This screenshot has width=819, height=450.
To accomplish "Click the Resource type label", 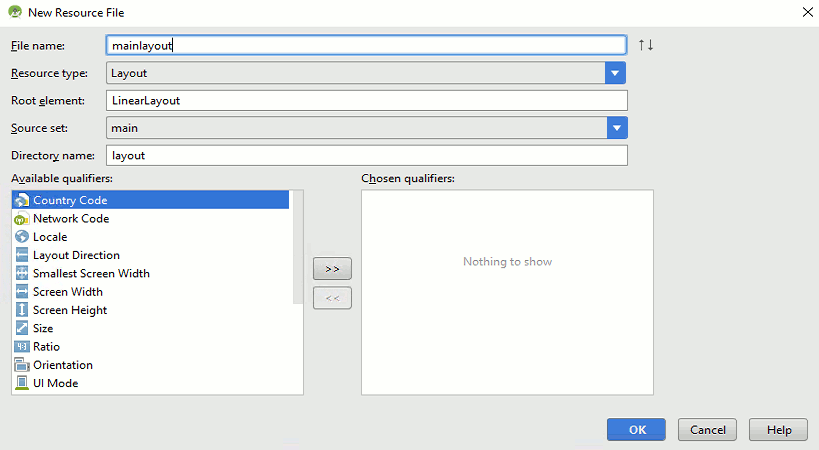I will (x=49, y=74).
